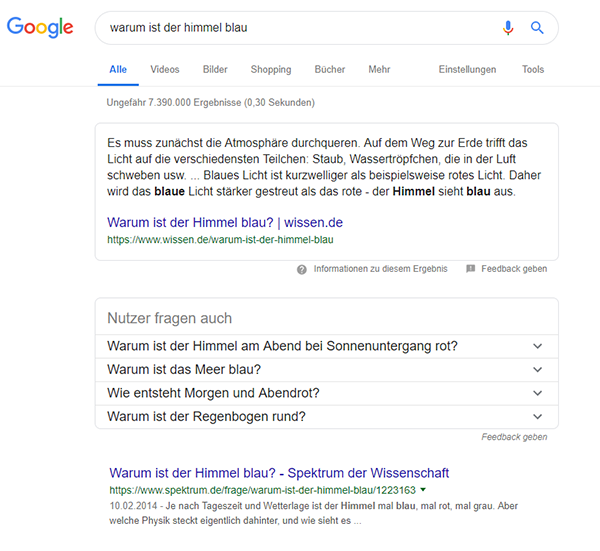Open Einstellungen menu
600x551 pixels.
pos(467,69)
